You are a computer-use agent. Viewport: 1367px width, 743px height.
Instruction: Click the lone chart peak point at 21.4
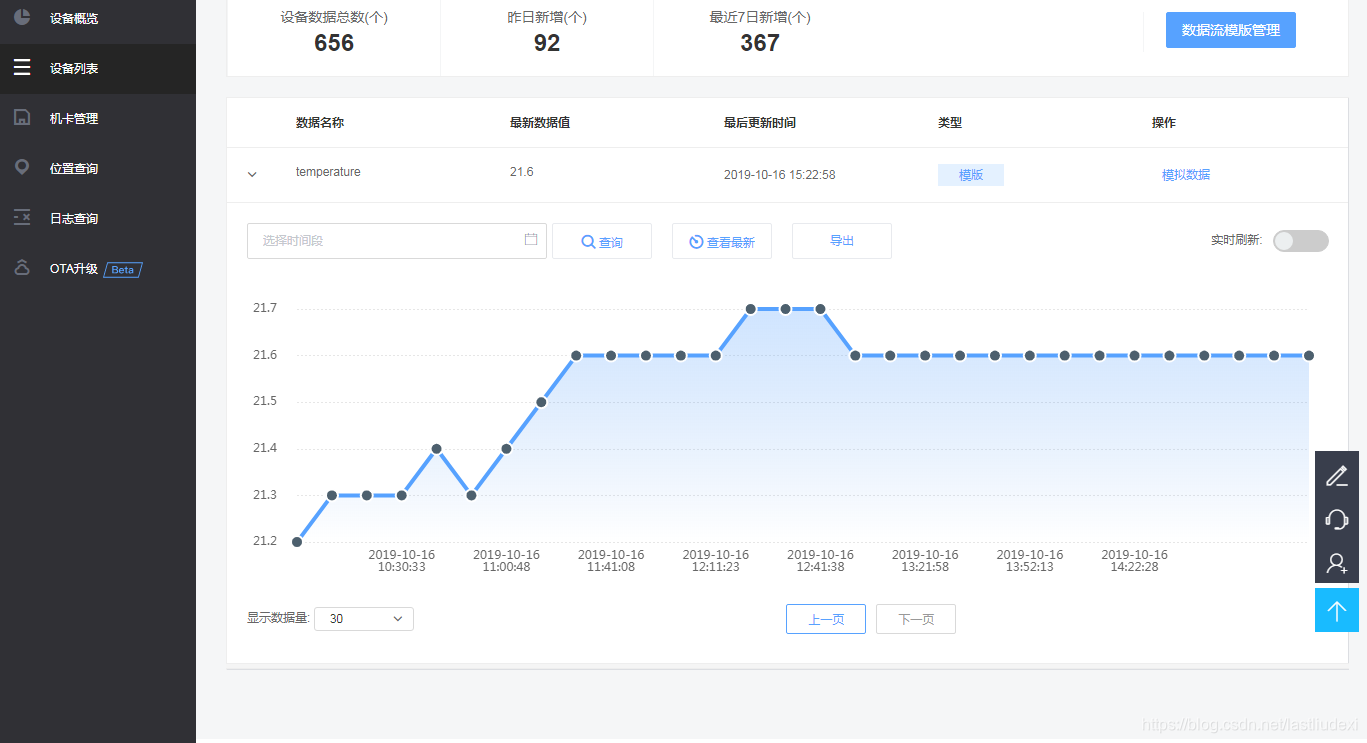click(437, 449)
